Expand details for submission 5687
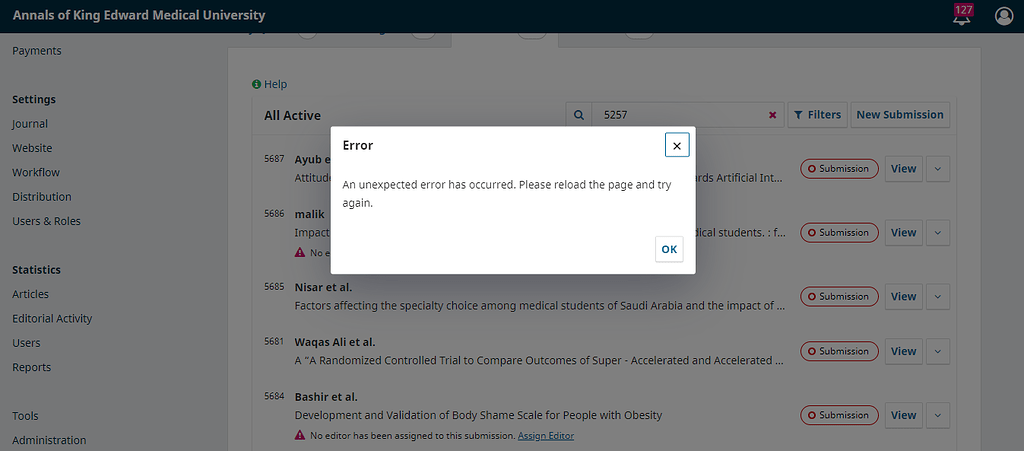Viewport: 1024px width, 451px height. coord(938,169)
